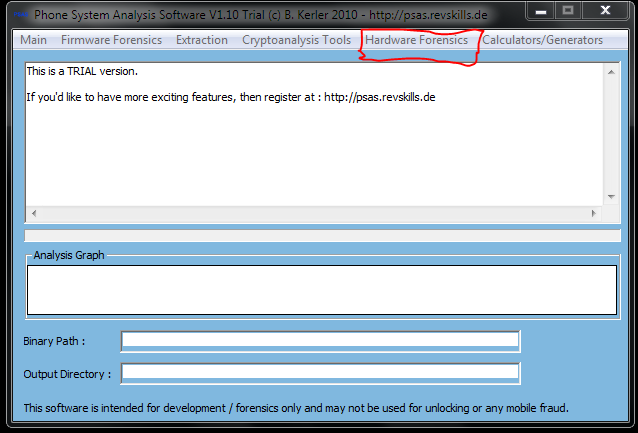Click the 'Analysis Graph' group label

click(x=69, y=255)
